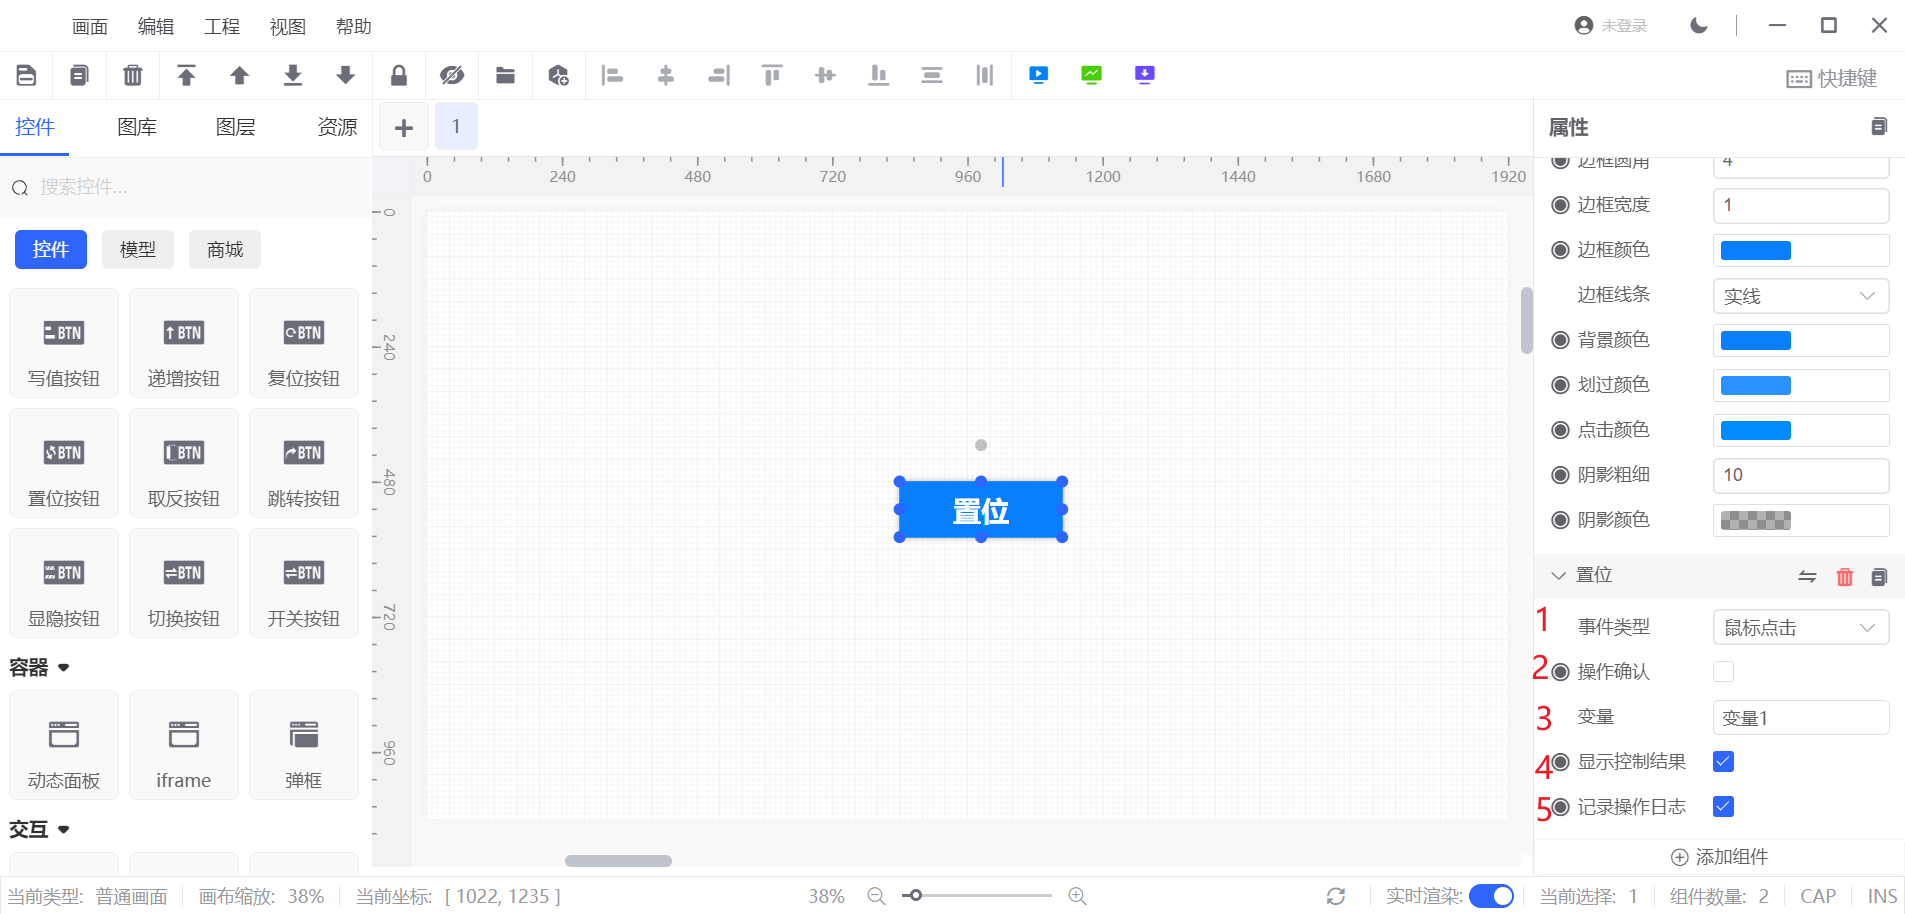Viewport: 1905px width, 914px height.
Task: Enable the 操作确认 checkbox
Action: point(1723,672)
